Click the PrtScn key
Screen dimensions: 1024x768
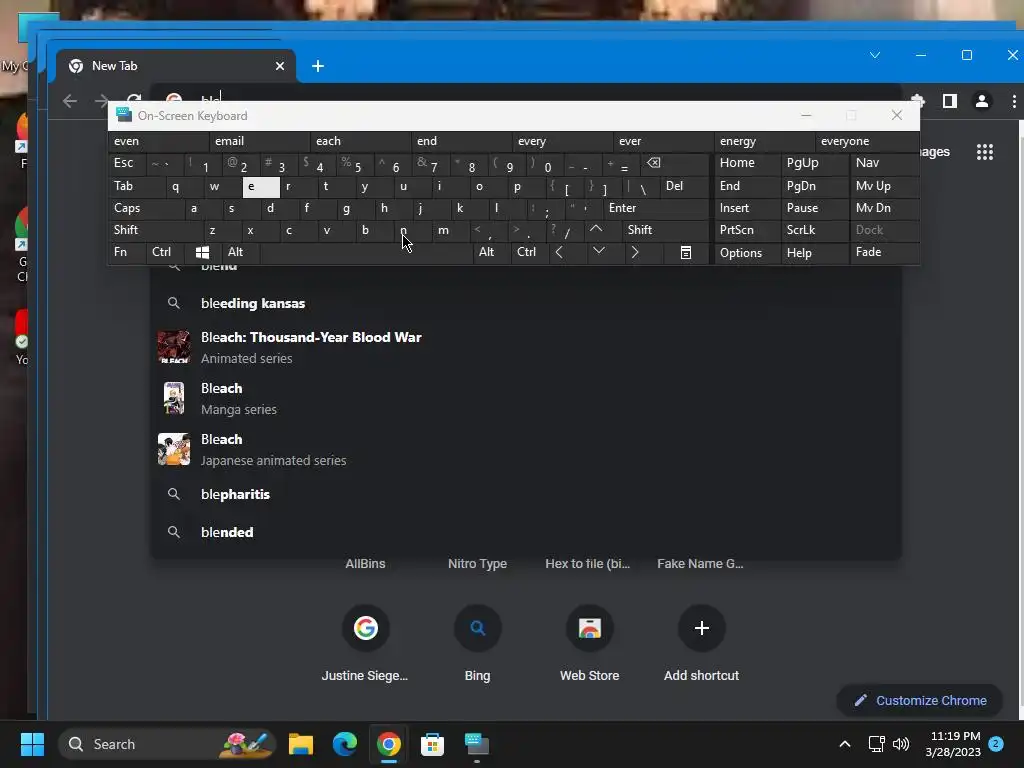(748, 230)
